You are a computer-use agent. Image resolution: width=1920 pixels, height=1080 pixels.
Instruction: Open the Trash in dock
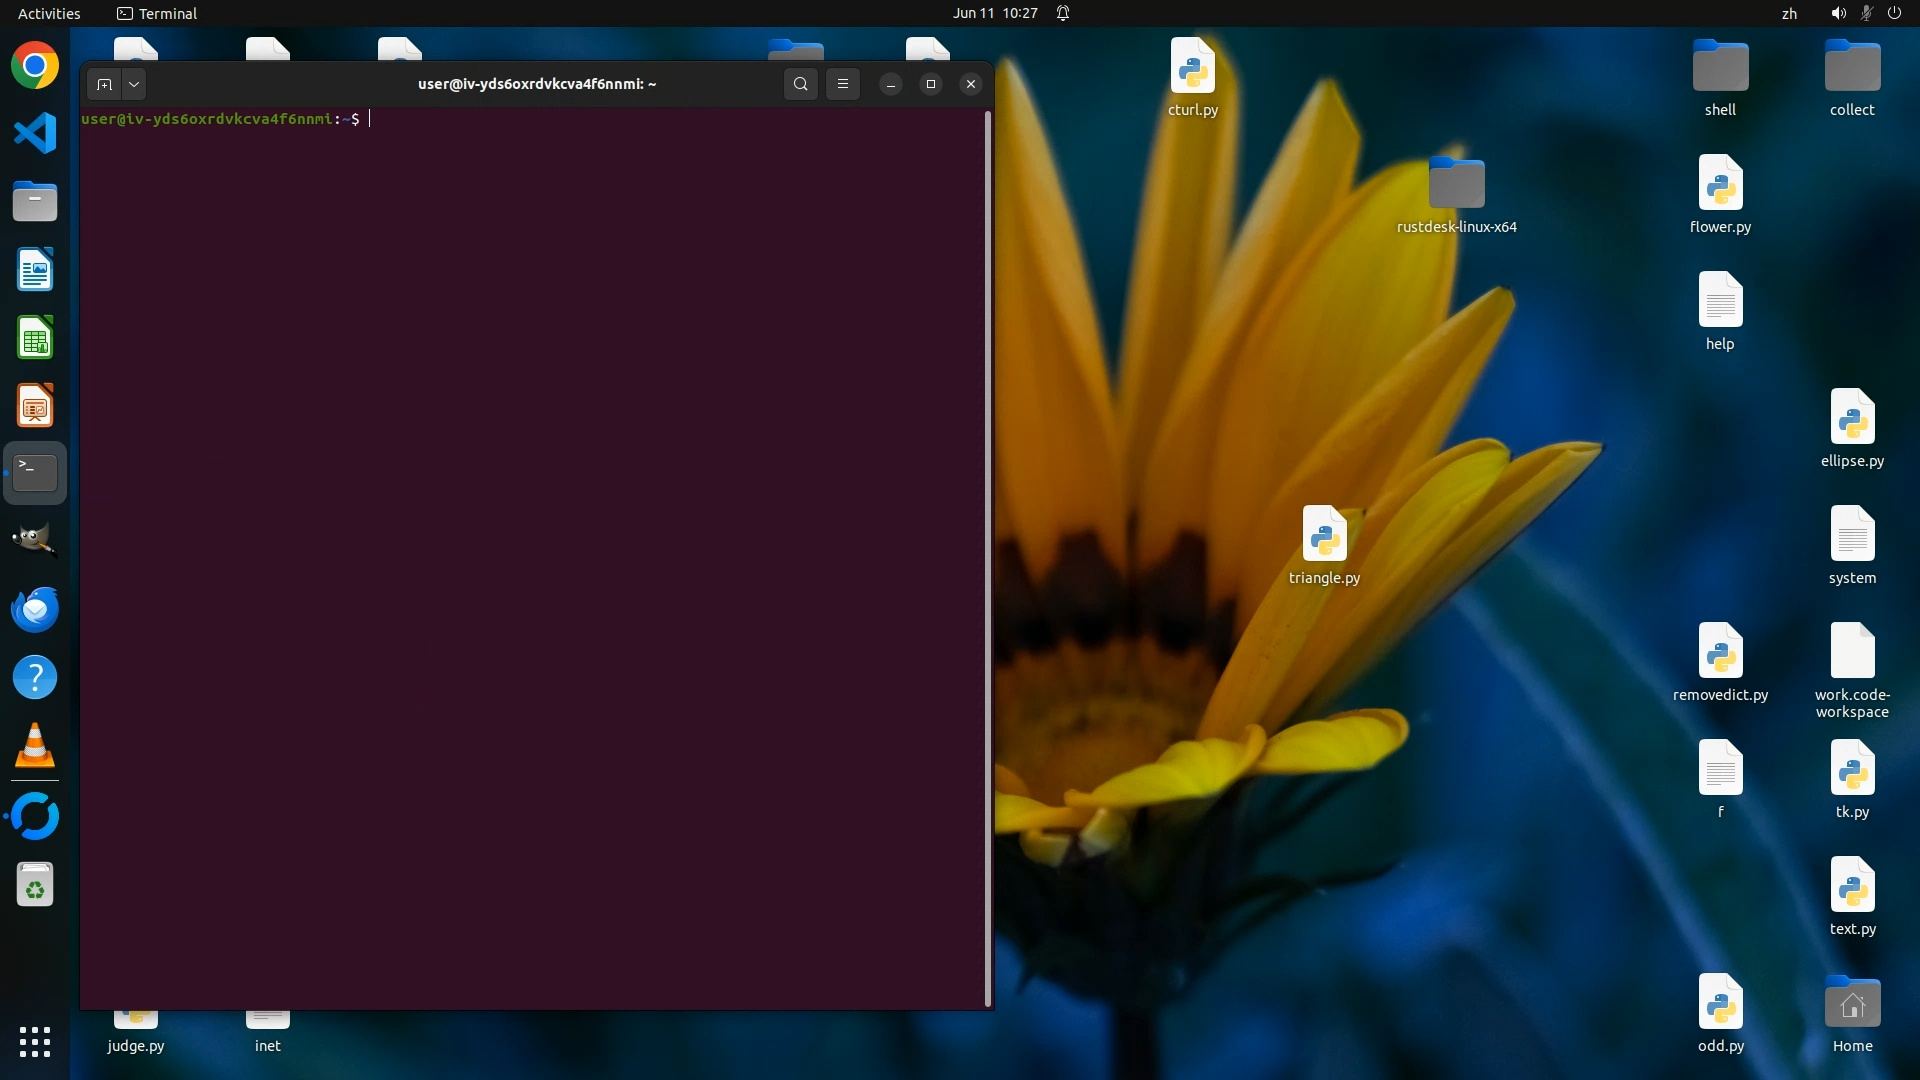pyautogui.click(x=35, y=886)
